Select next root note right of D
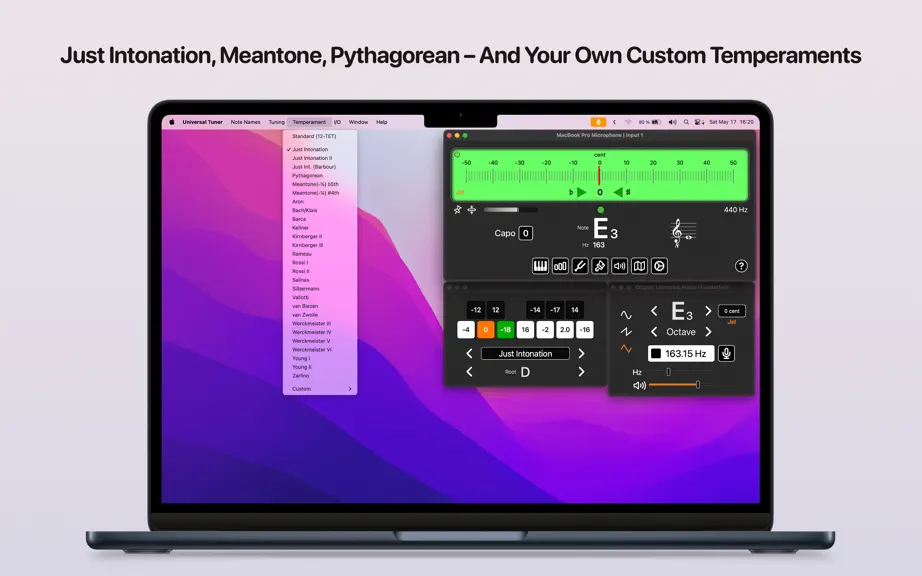Viewport: 922px width, 576px height. click(x=581, y=371)
